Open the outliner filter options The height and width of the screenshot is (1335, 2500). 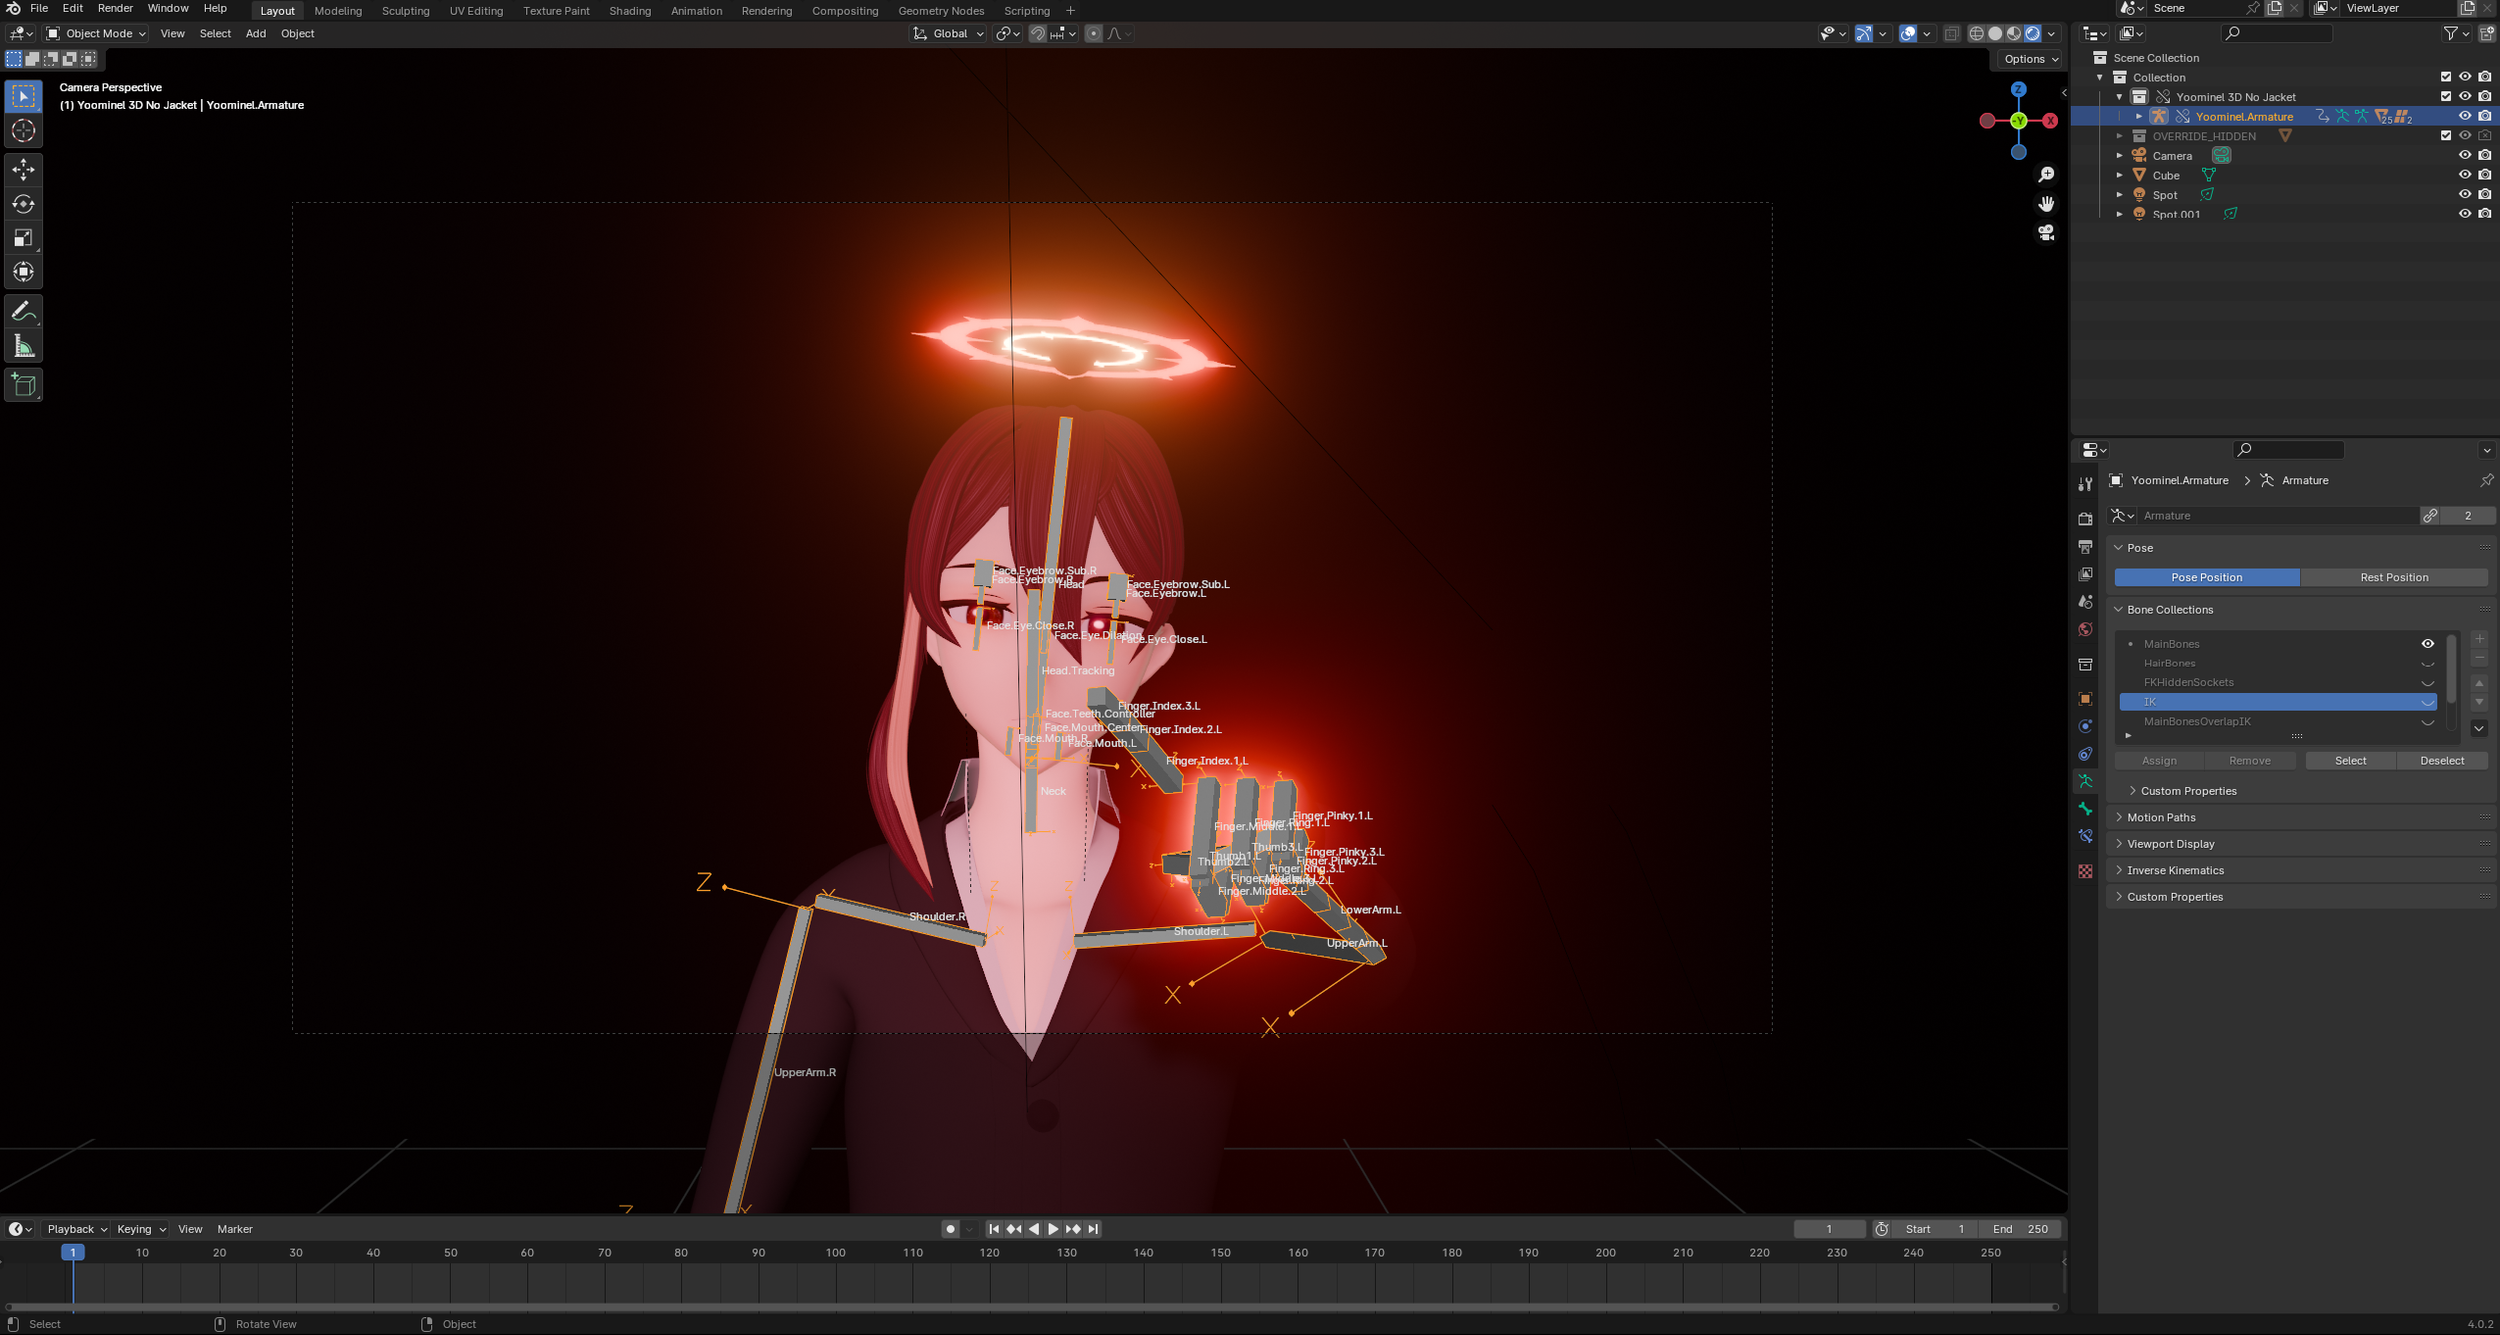[x=2456, y=33]
